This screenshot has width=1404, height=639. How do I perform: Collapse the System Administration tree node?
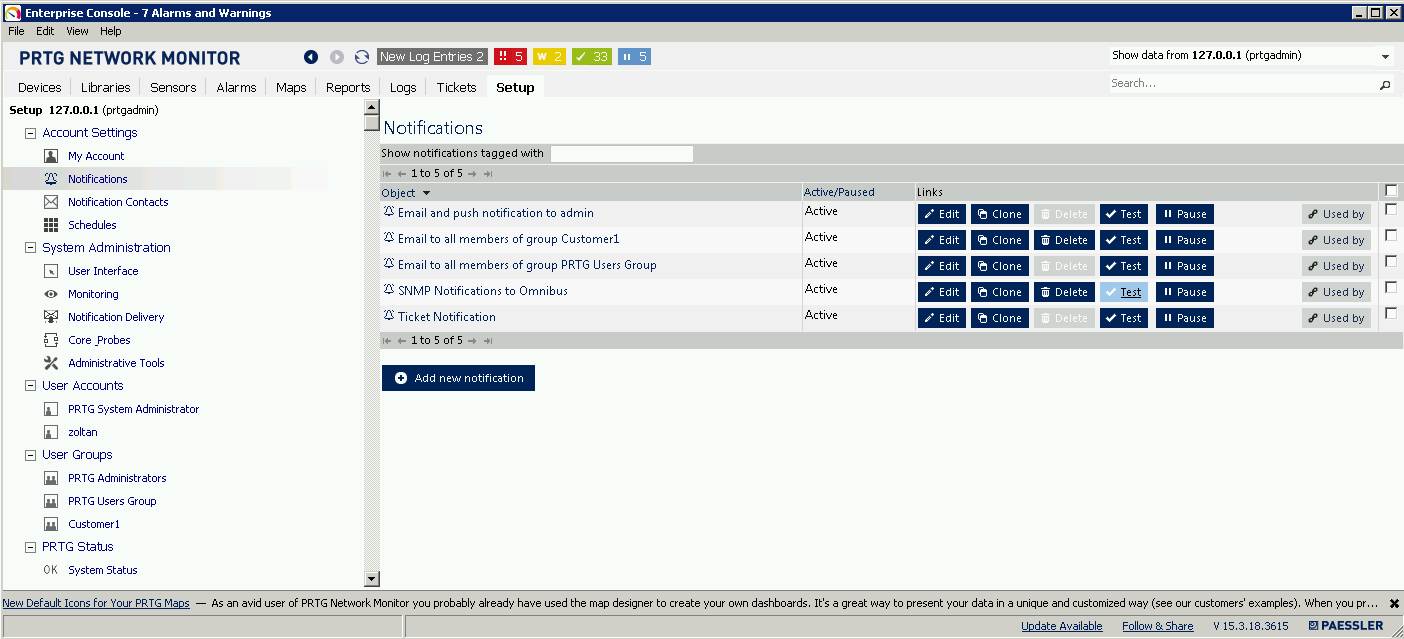[30, 248]
